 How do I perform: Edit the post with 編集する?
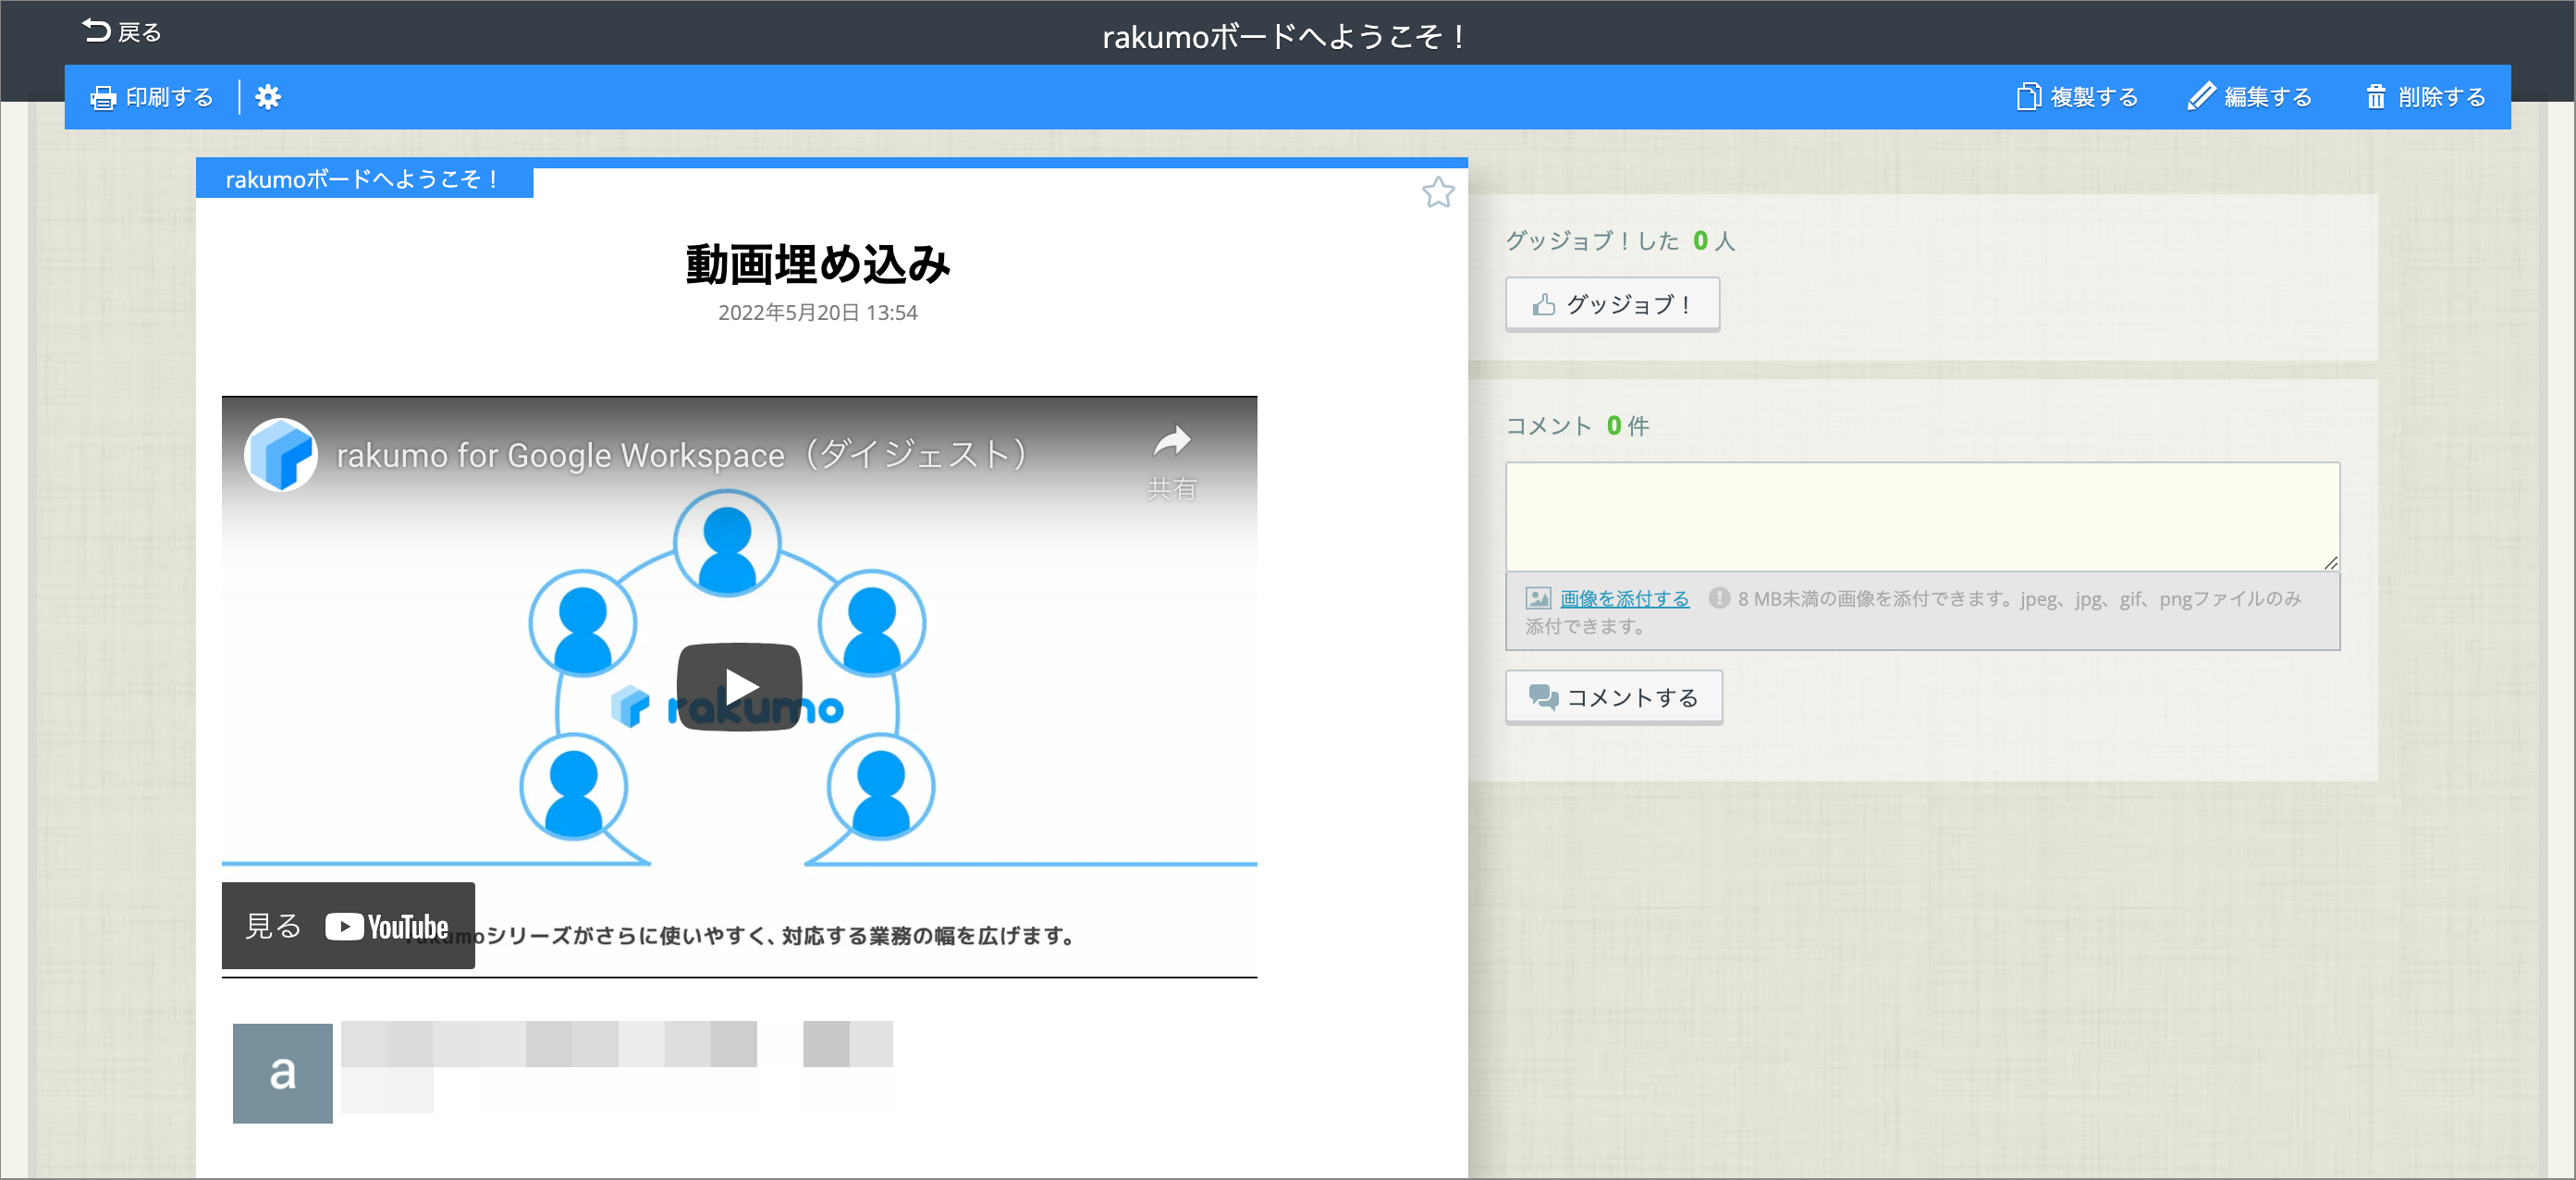(2249, 97)
